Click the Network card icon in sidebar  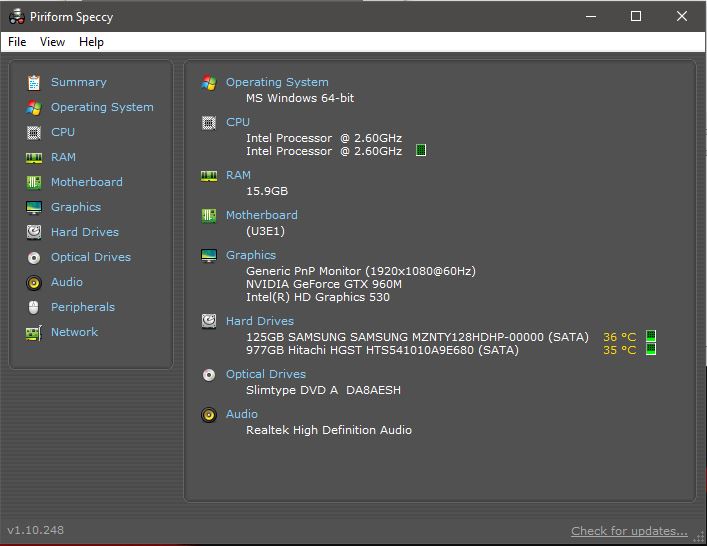34,333
